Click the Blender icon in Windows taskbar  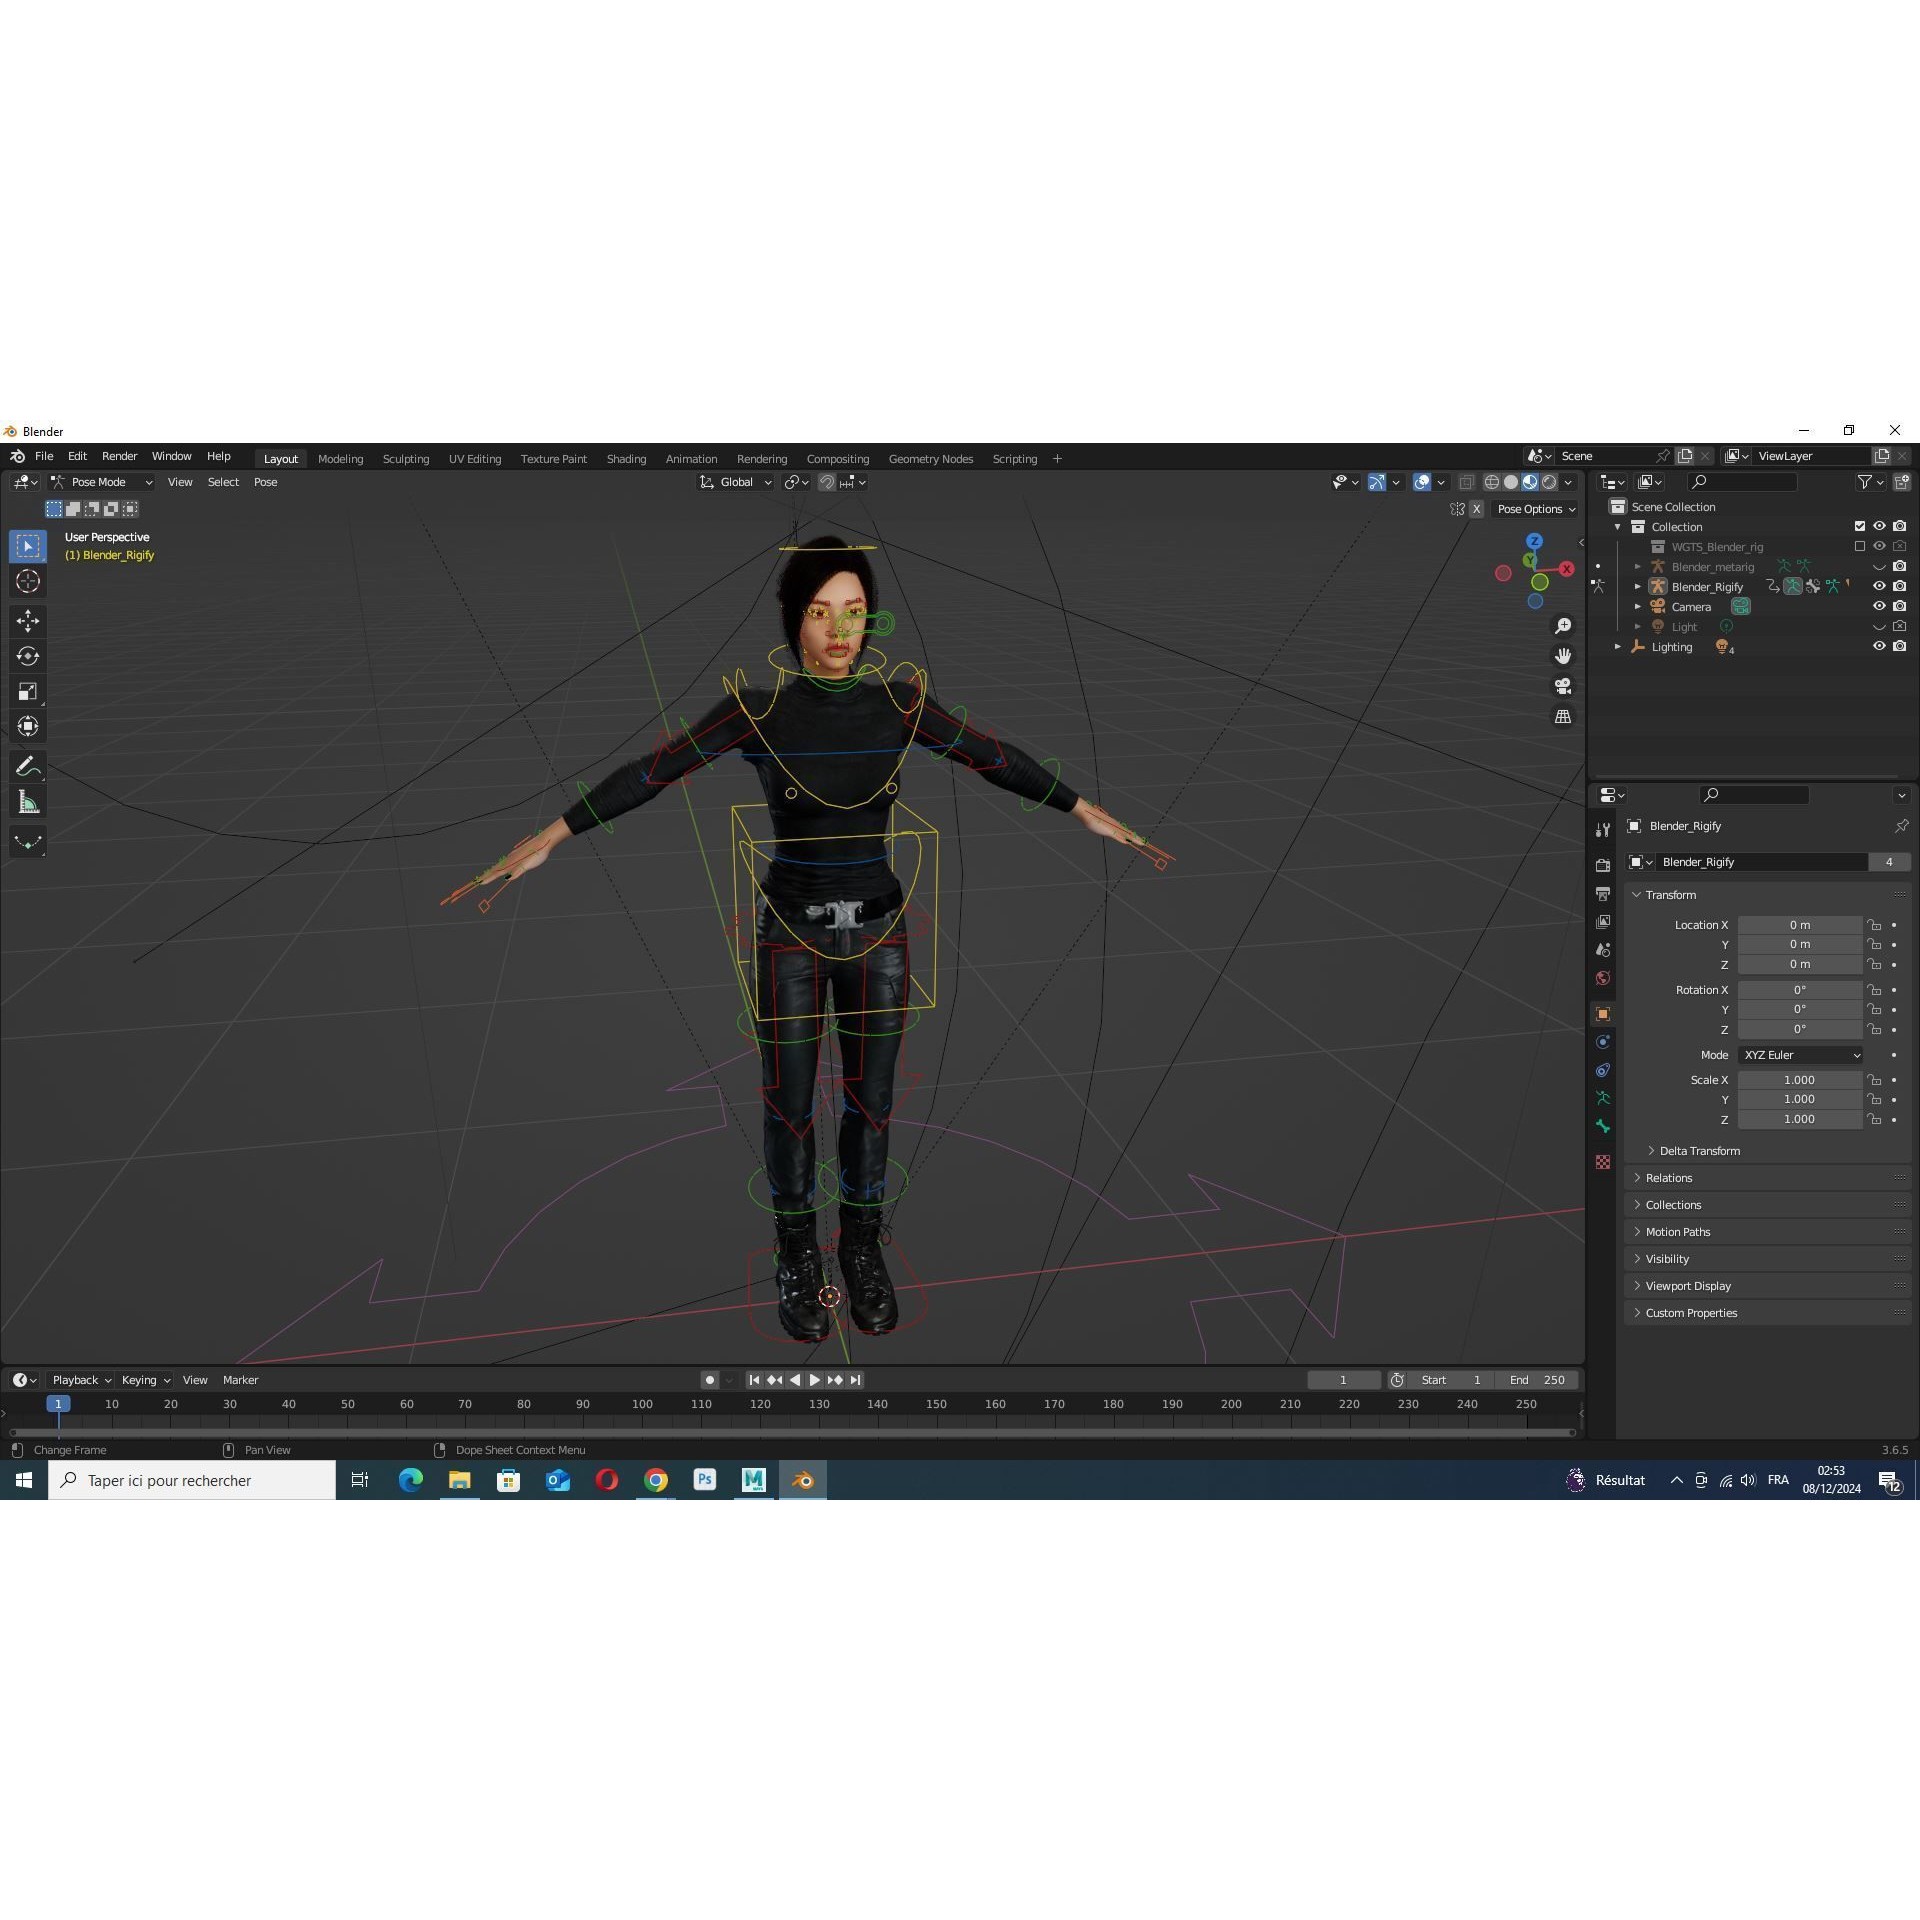tap(803, 1480)
